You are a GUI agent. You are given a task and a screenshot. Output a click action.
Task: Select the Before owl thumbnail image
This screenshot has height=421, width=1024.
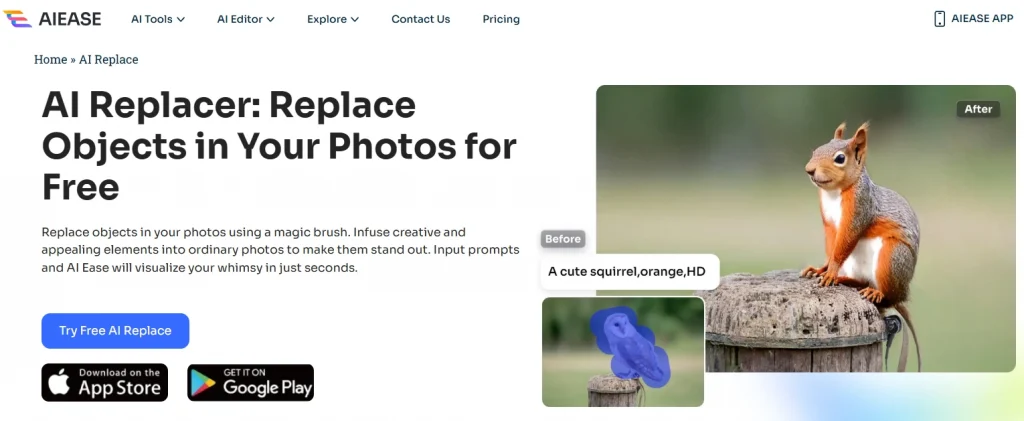click(623, 352)
